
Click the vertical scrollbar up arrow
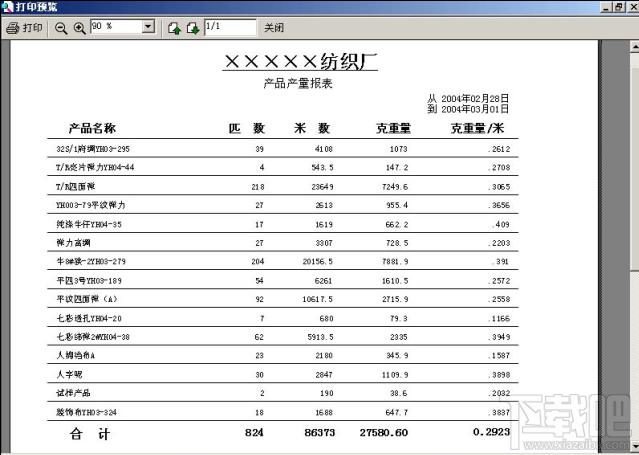coord(635,47)
